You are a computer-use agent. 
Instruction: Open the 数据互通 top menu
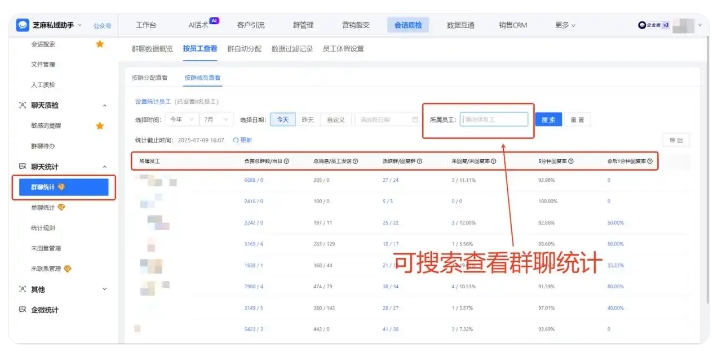coord(461,25)
